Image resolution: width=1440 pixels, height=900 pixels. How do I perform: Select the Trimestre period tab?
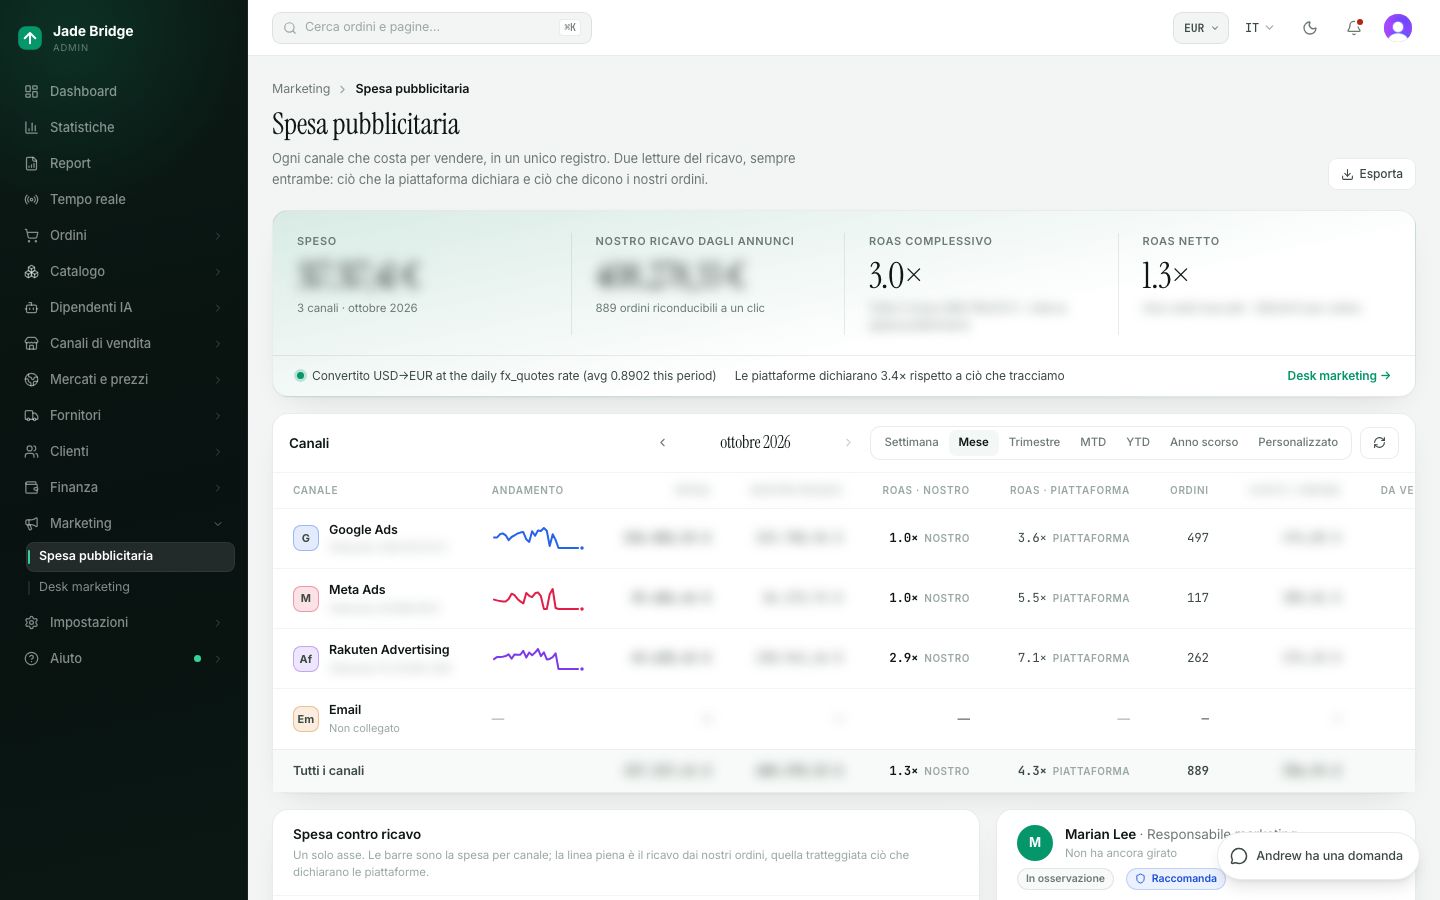coord(1034,442)
